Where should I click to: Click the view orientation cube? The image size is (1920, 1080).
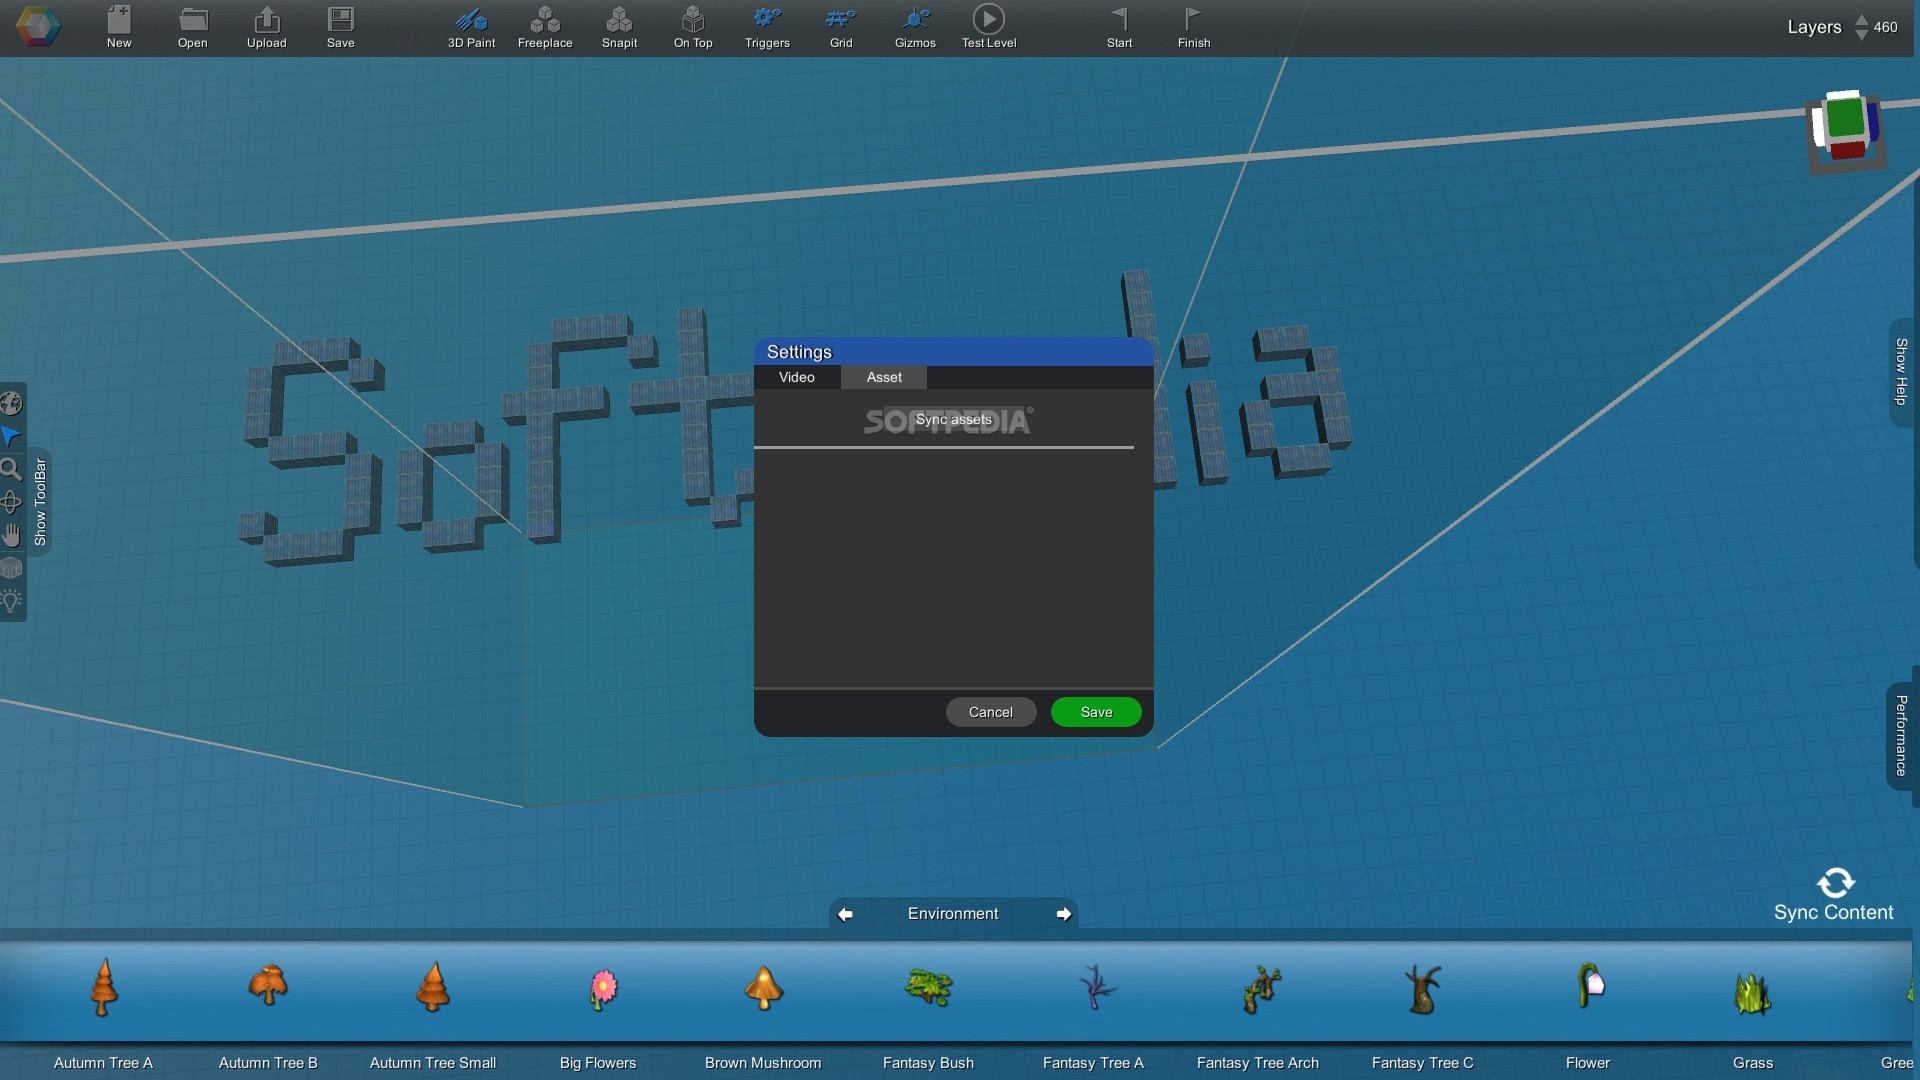point(1846,130)
